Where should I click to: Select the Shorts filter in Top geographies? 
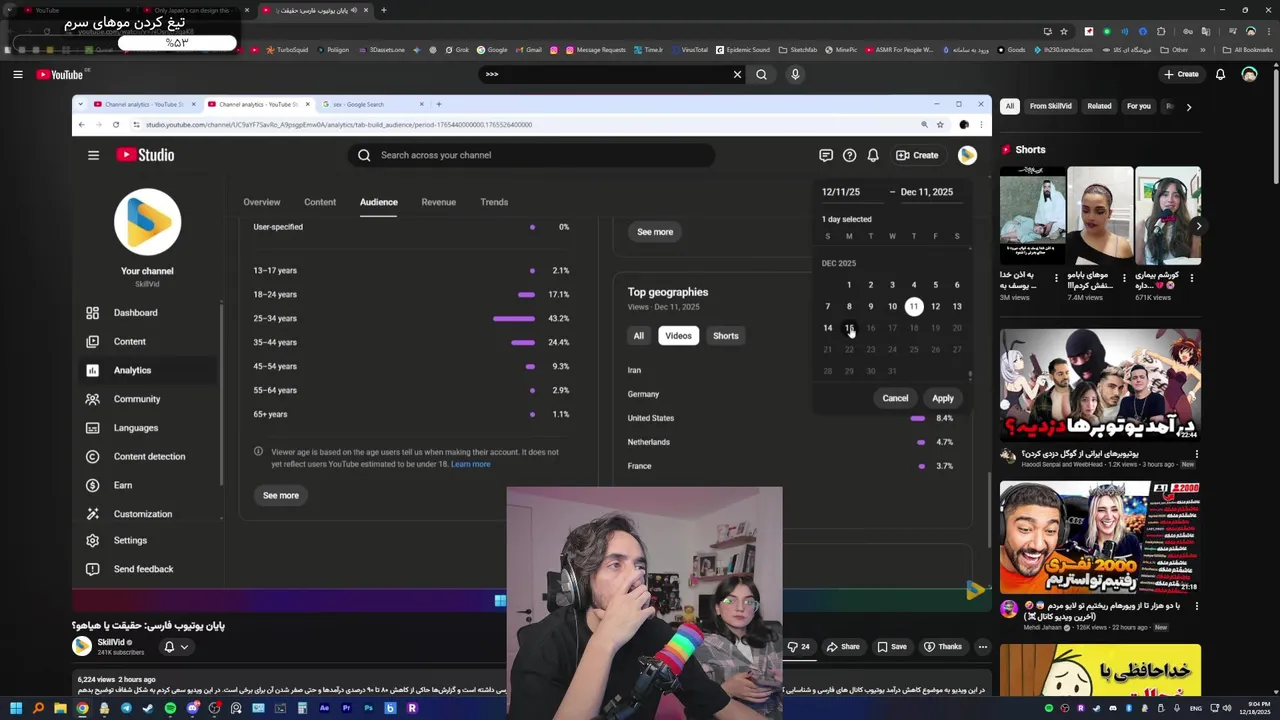click(x=726, y=336)
